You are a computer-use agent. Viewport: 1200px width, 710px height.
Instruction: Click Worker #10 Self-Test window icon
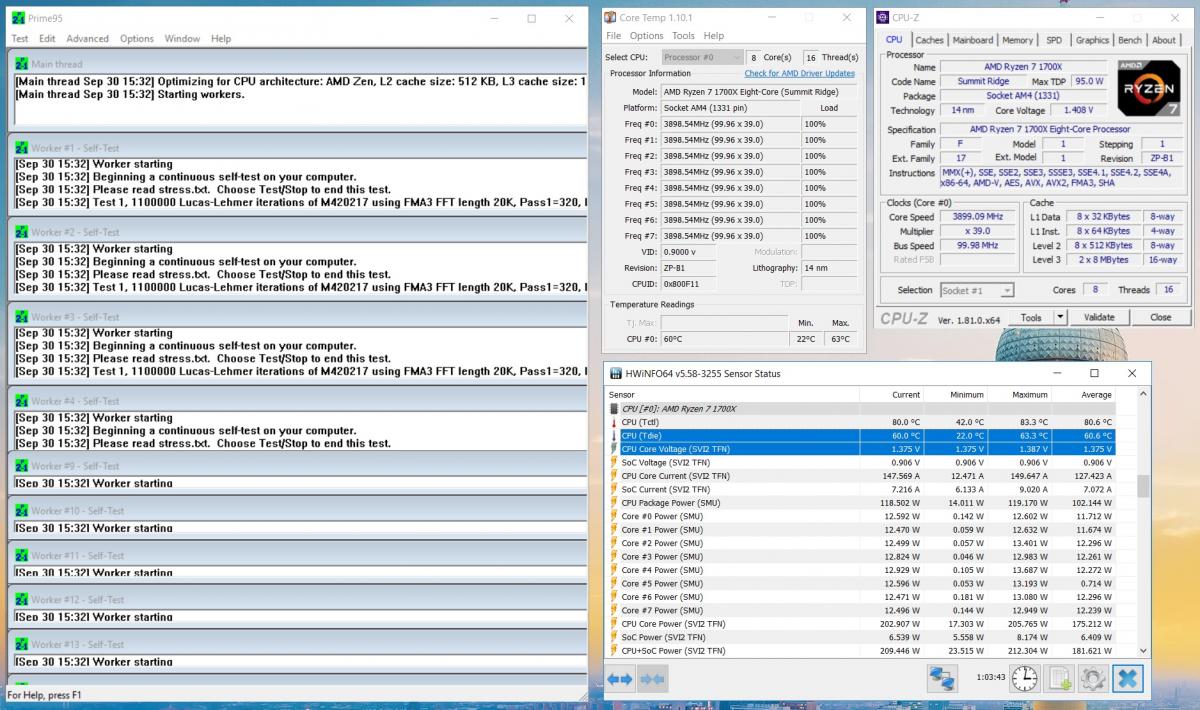tap(22, 511)
